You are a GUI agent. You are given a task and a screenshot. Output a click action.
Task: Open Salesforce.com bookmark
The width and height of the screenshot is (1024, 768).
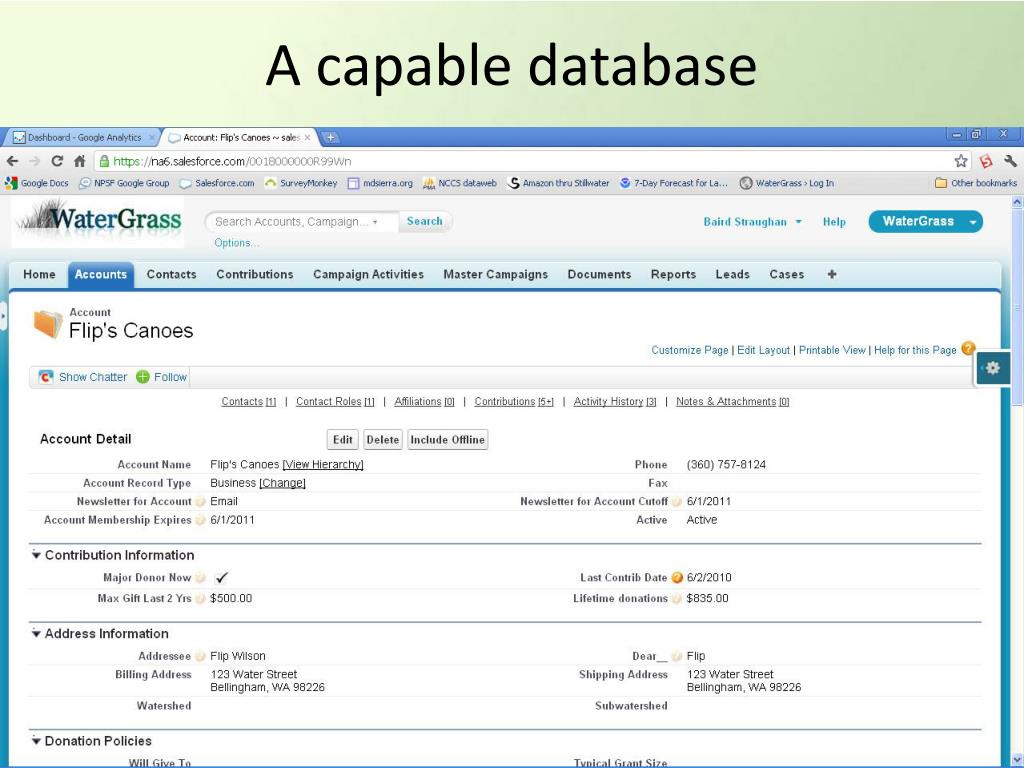[x=217, y=183]
